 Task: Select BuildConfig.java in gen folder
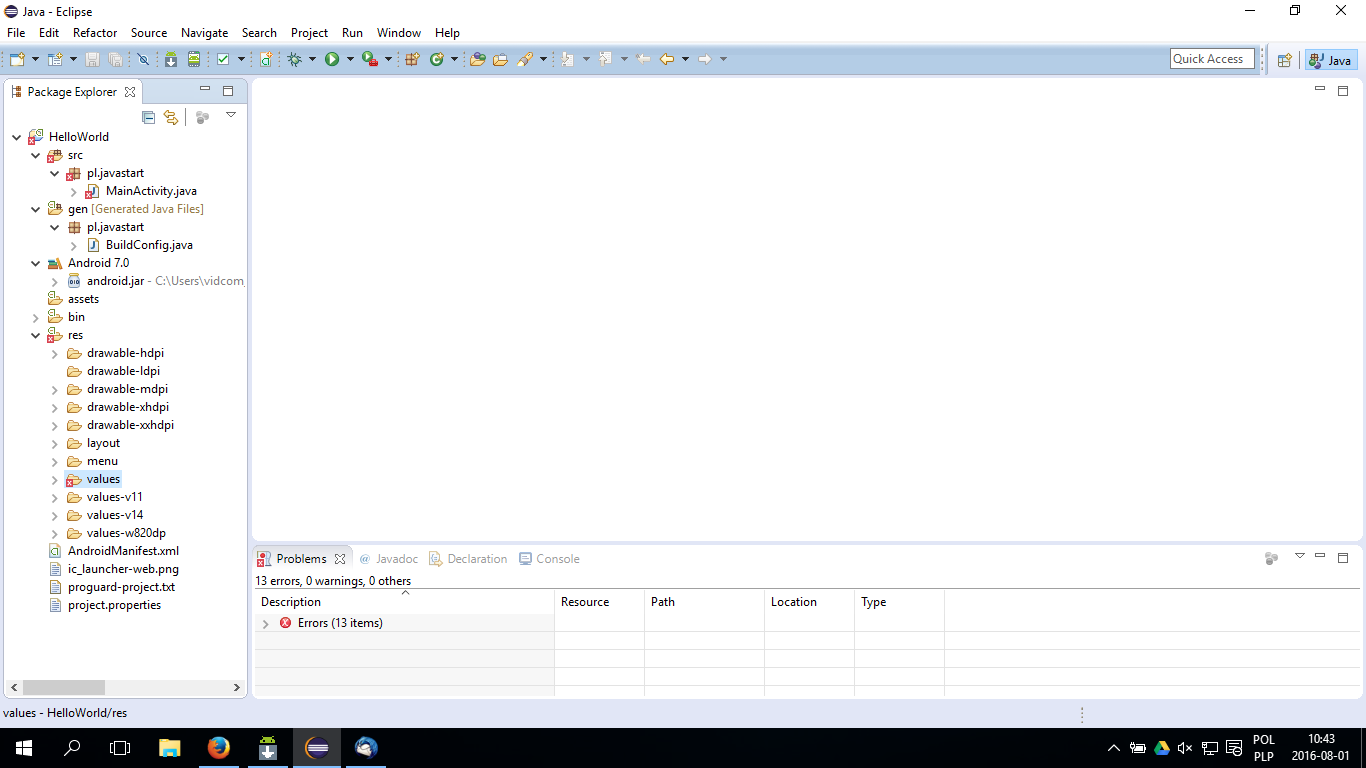click(x=140, y=245)
